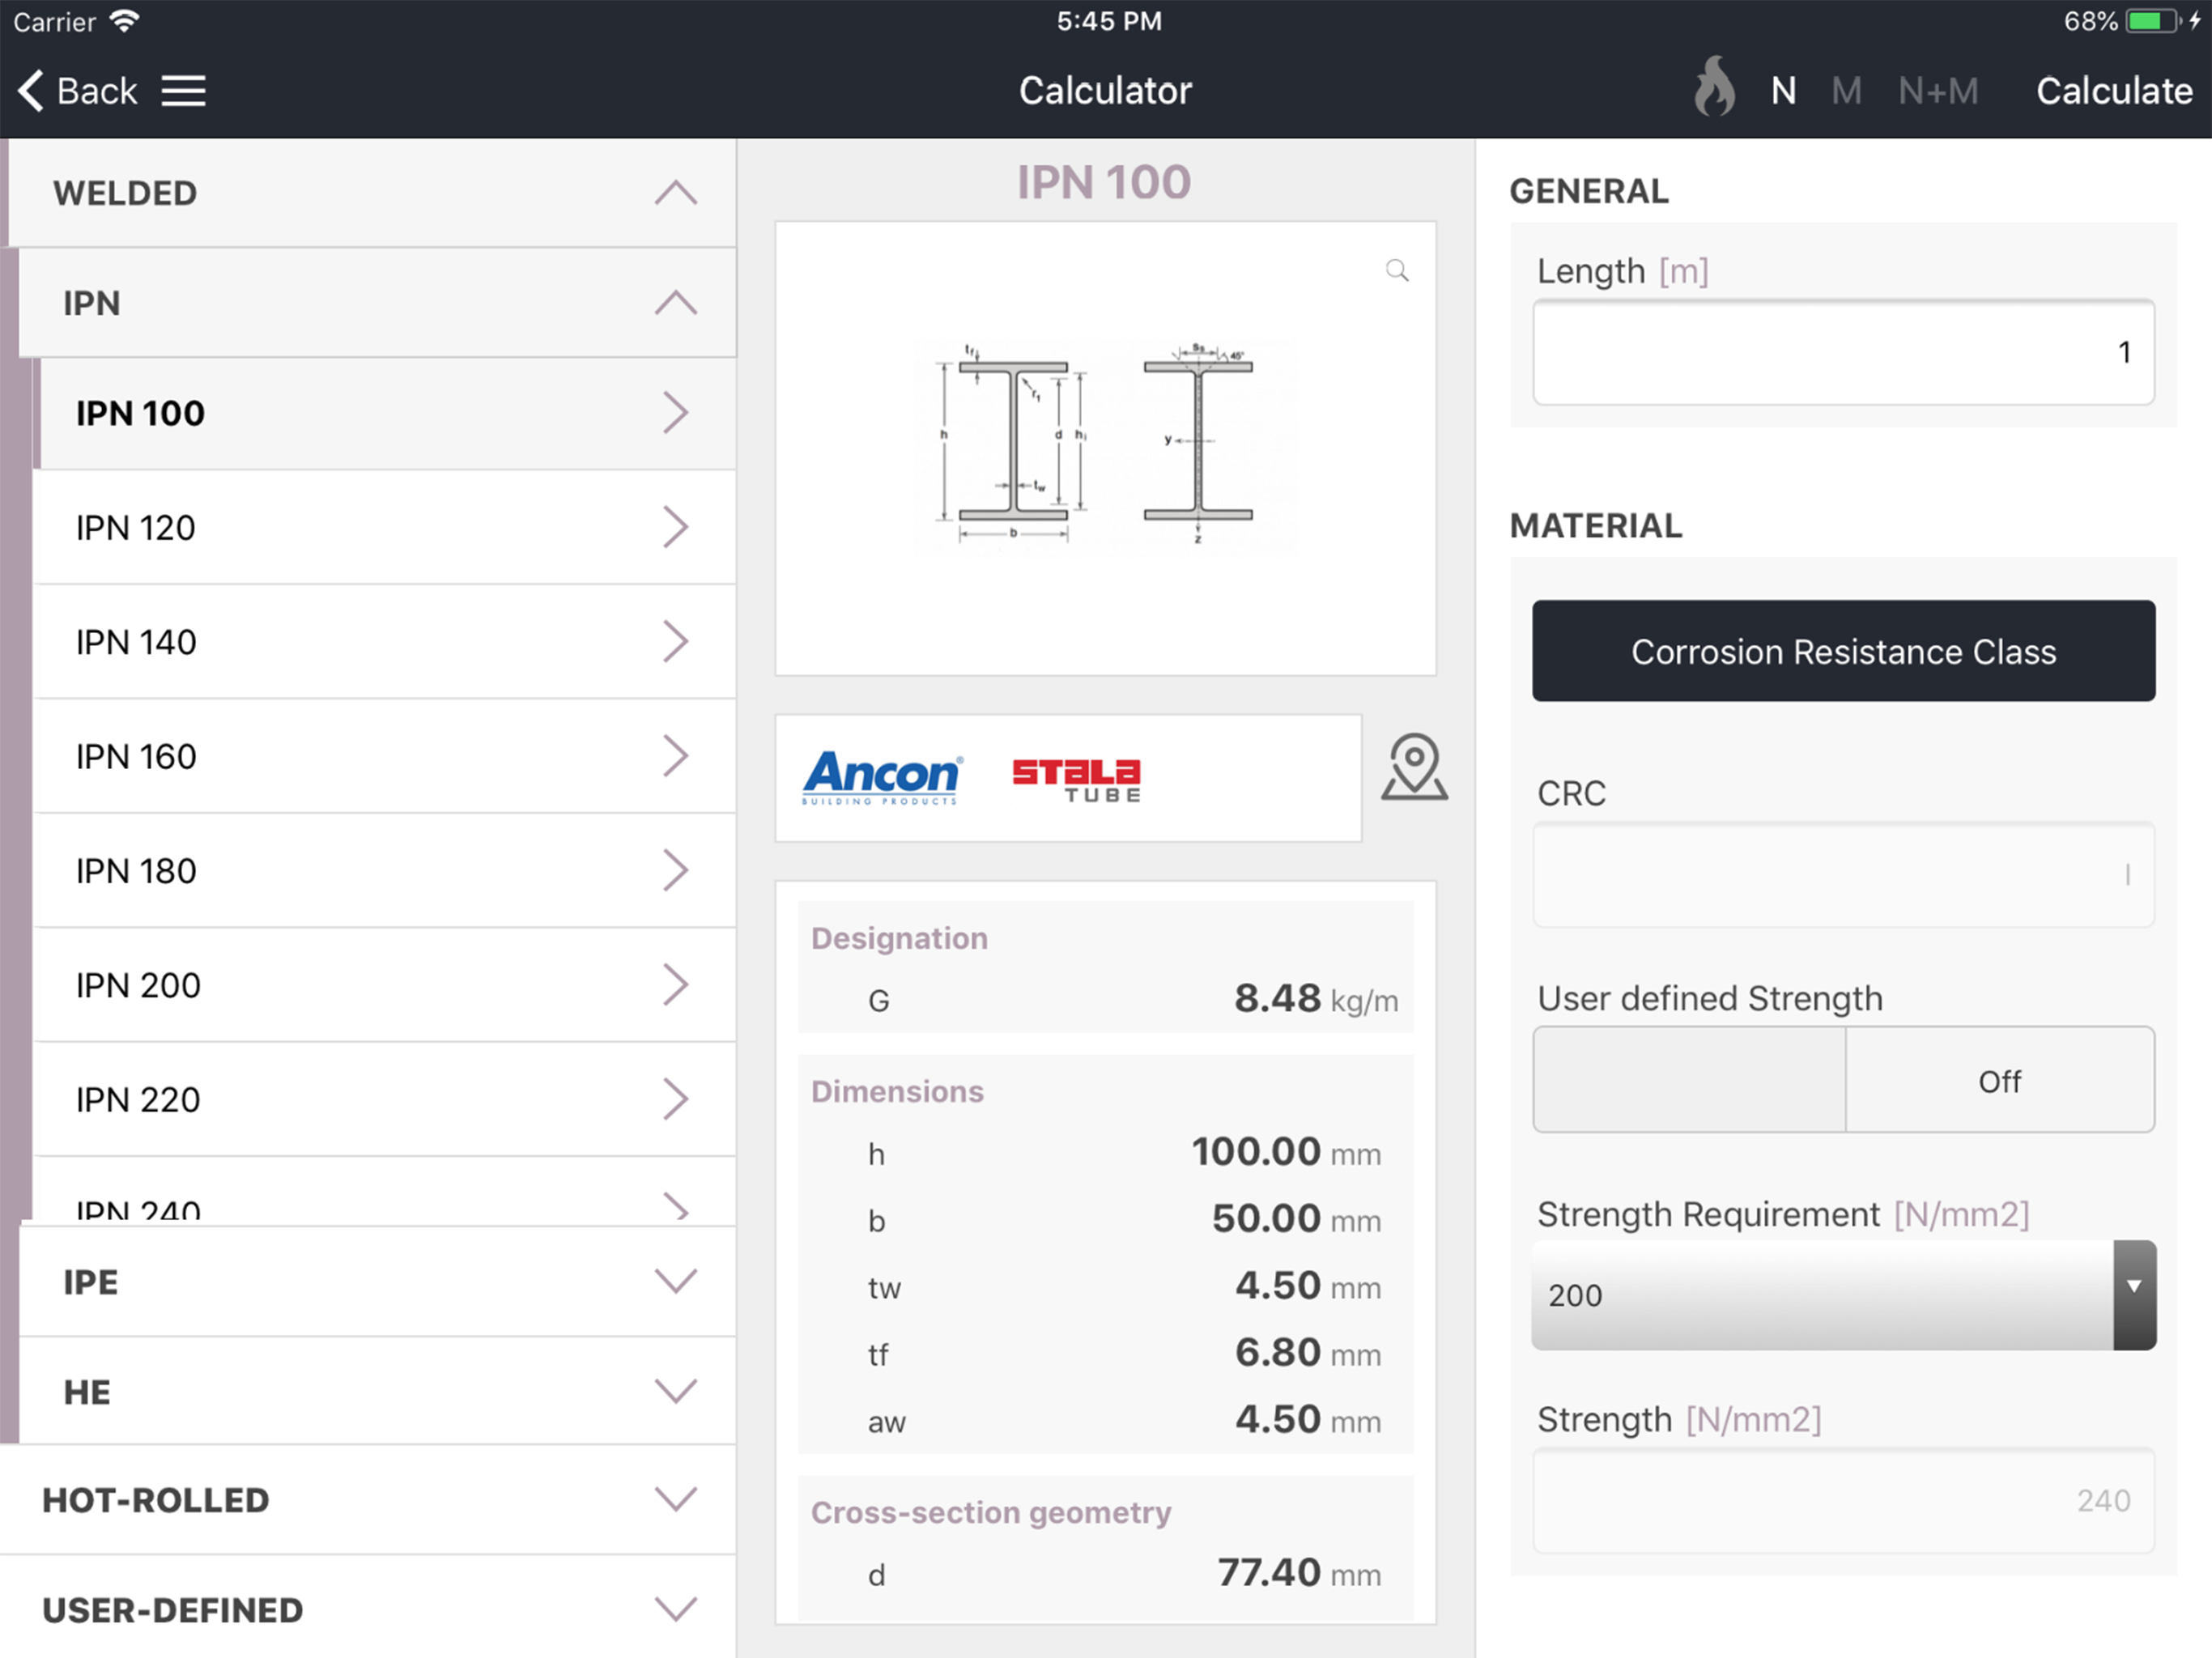Image resolution: width=2212 pixels, height=1658 pixels.
Task: Click the d value 77.40 mm
Action: [1299, 1573]
